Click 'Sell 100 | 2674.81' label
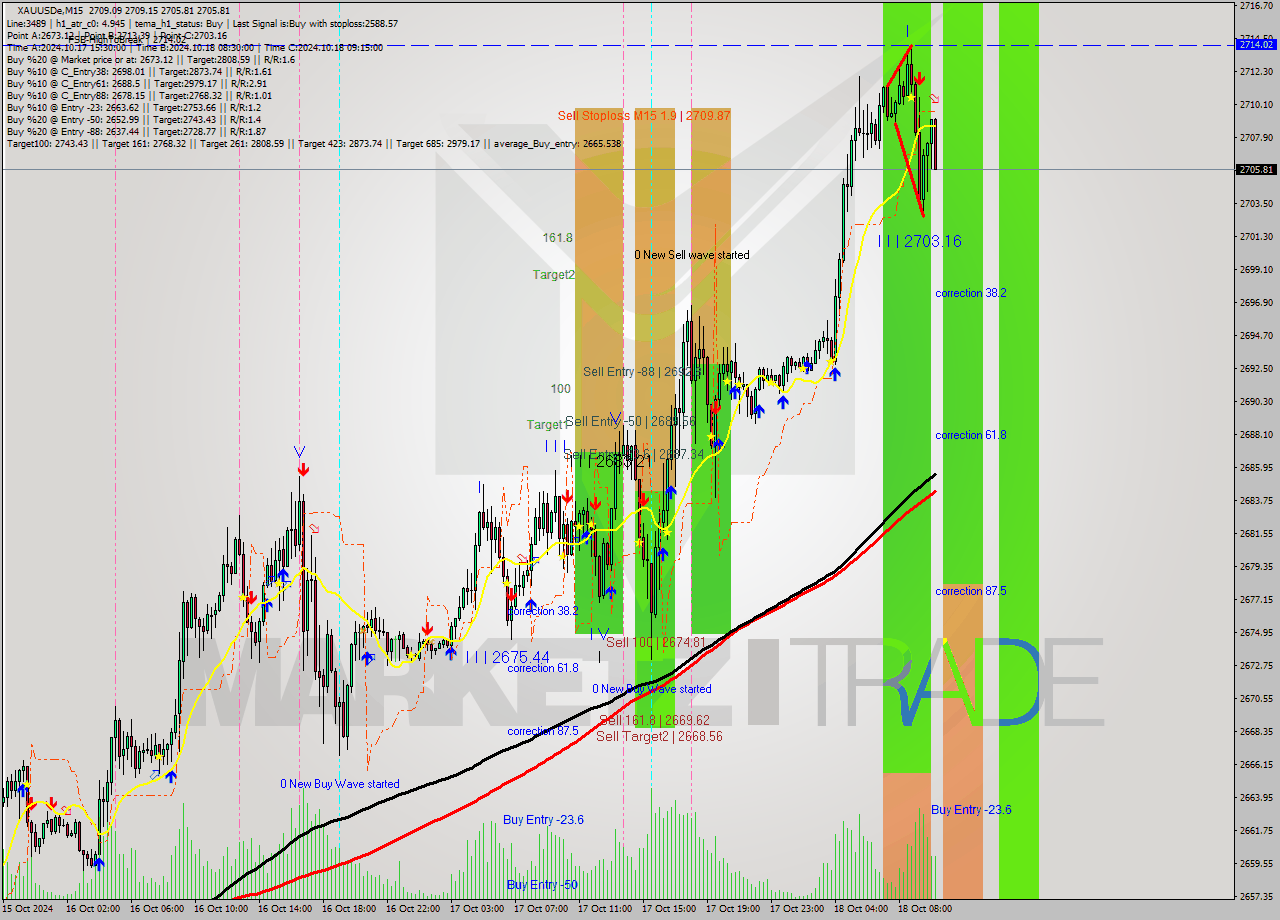The width and height of the screenshot is (1280, 920). tap(656, 642)
